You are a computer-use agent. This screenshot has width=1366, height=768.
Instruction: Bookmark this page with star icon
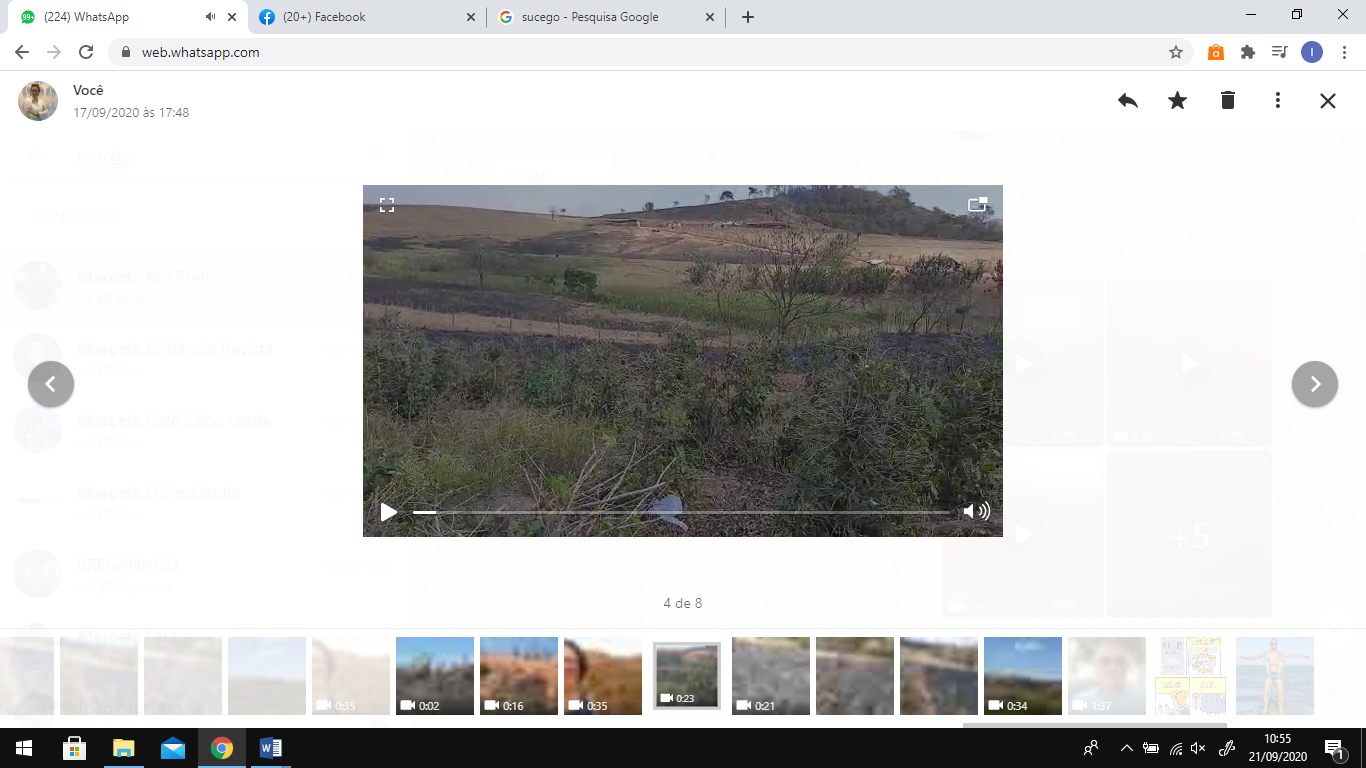coord(1176,52)
